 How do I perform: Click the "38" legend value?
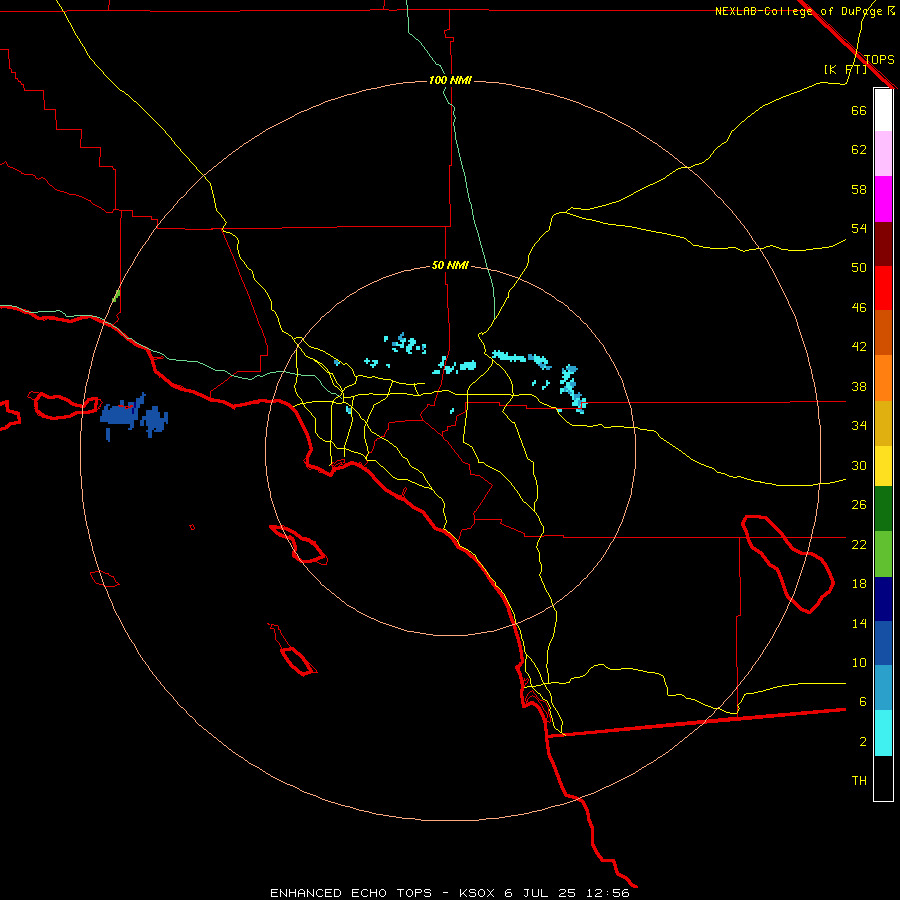coord(859,386)
